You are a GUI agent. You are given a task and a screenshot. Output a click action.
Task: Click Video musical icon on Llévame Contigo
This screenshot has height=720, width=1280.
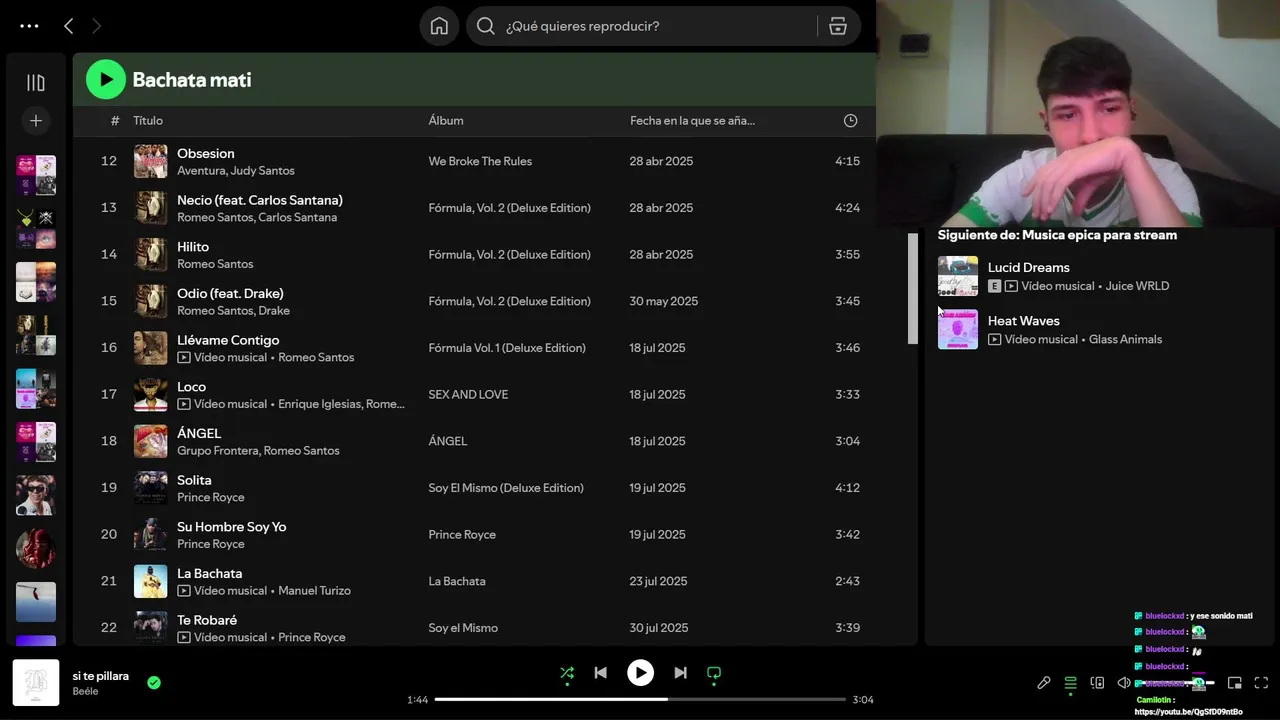coord(184,357)
